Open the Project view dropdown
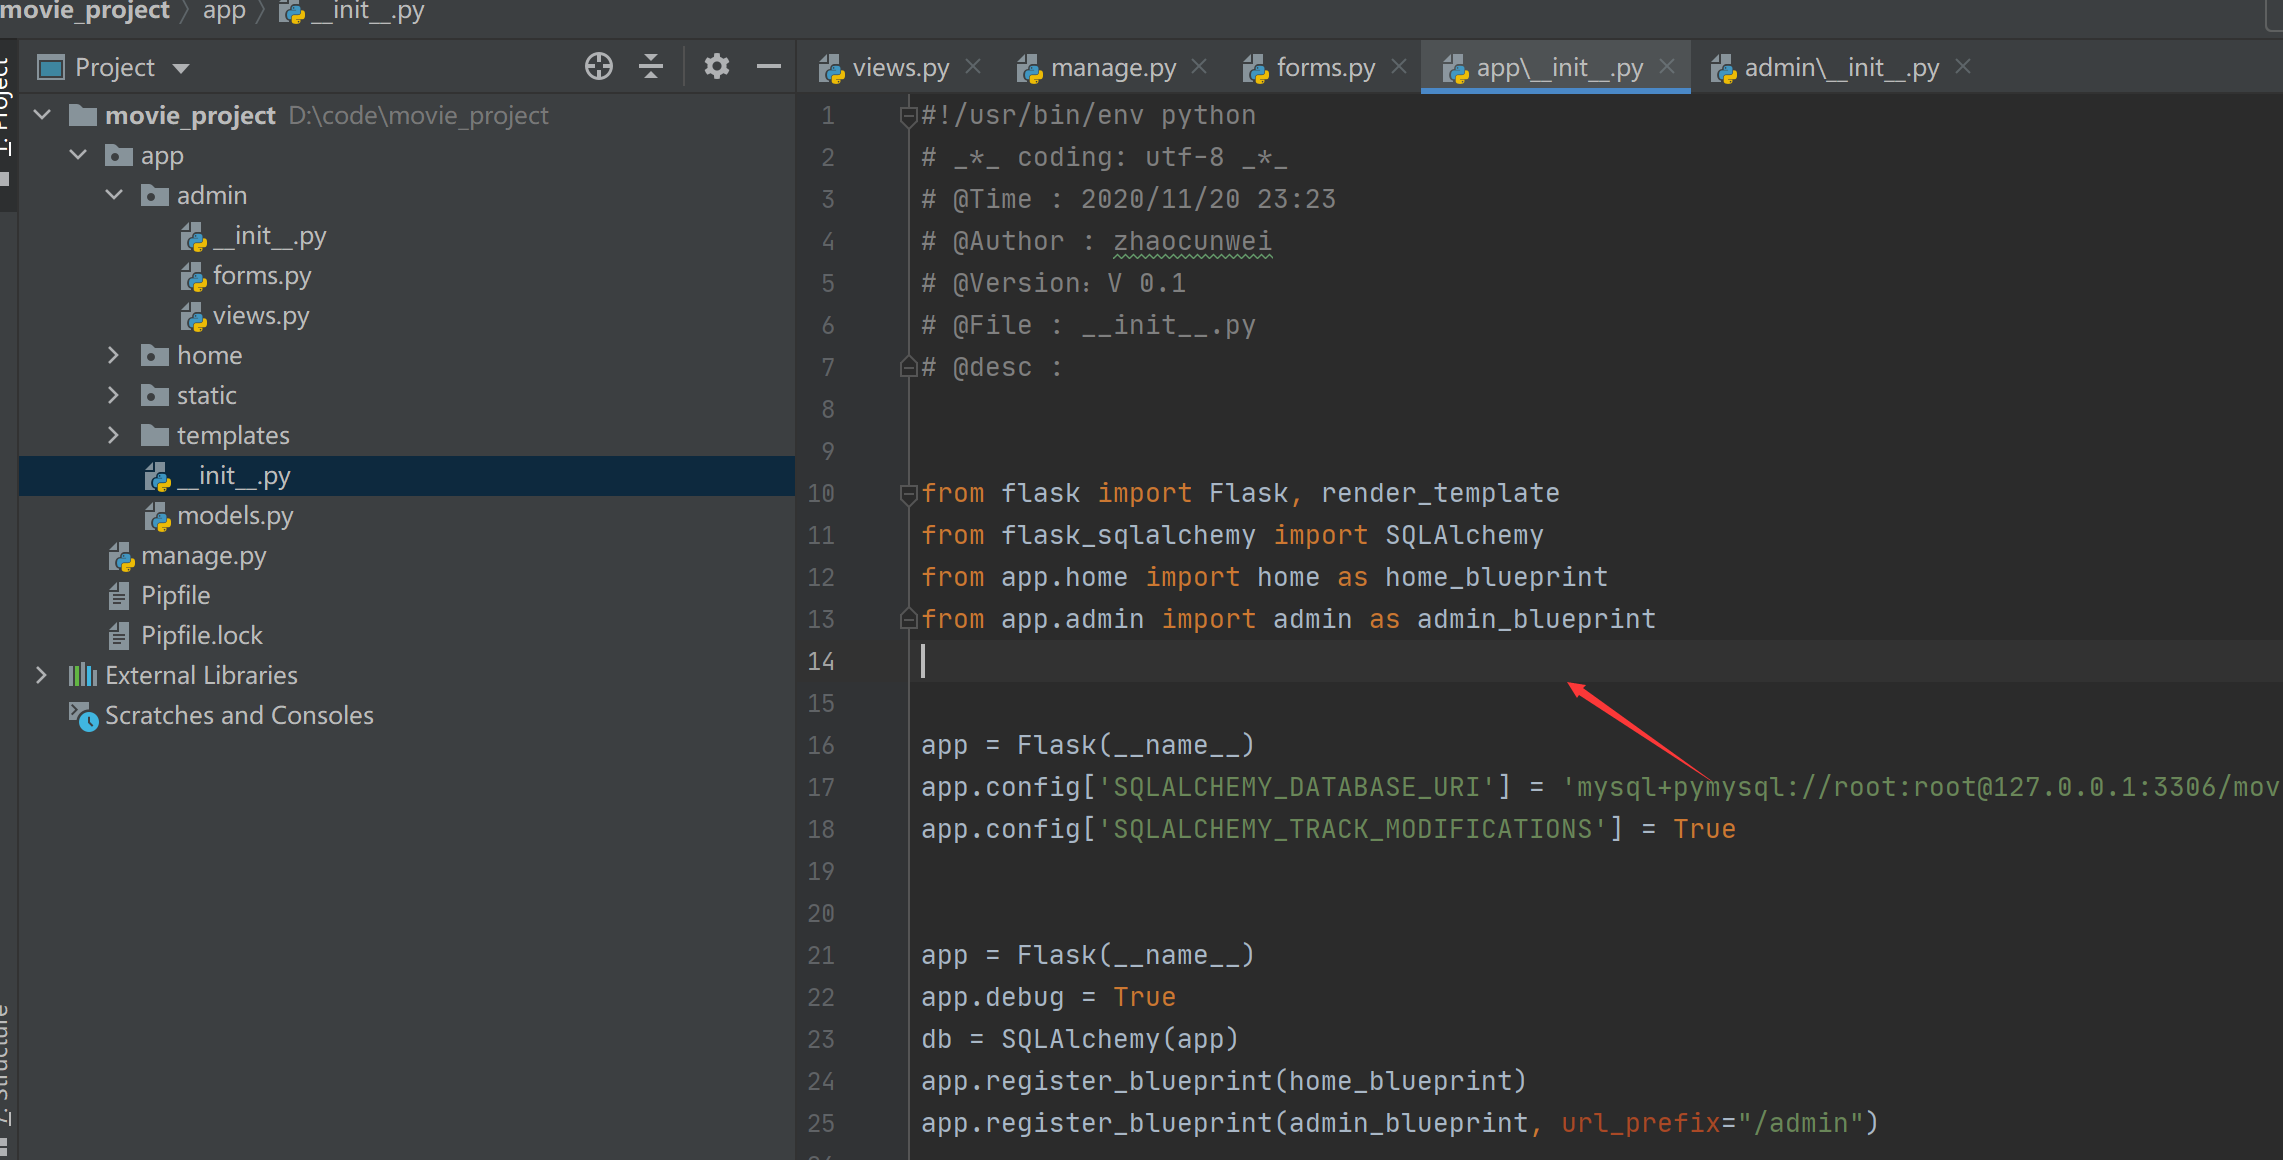2283x1160 pixels. point(181,68)
